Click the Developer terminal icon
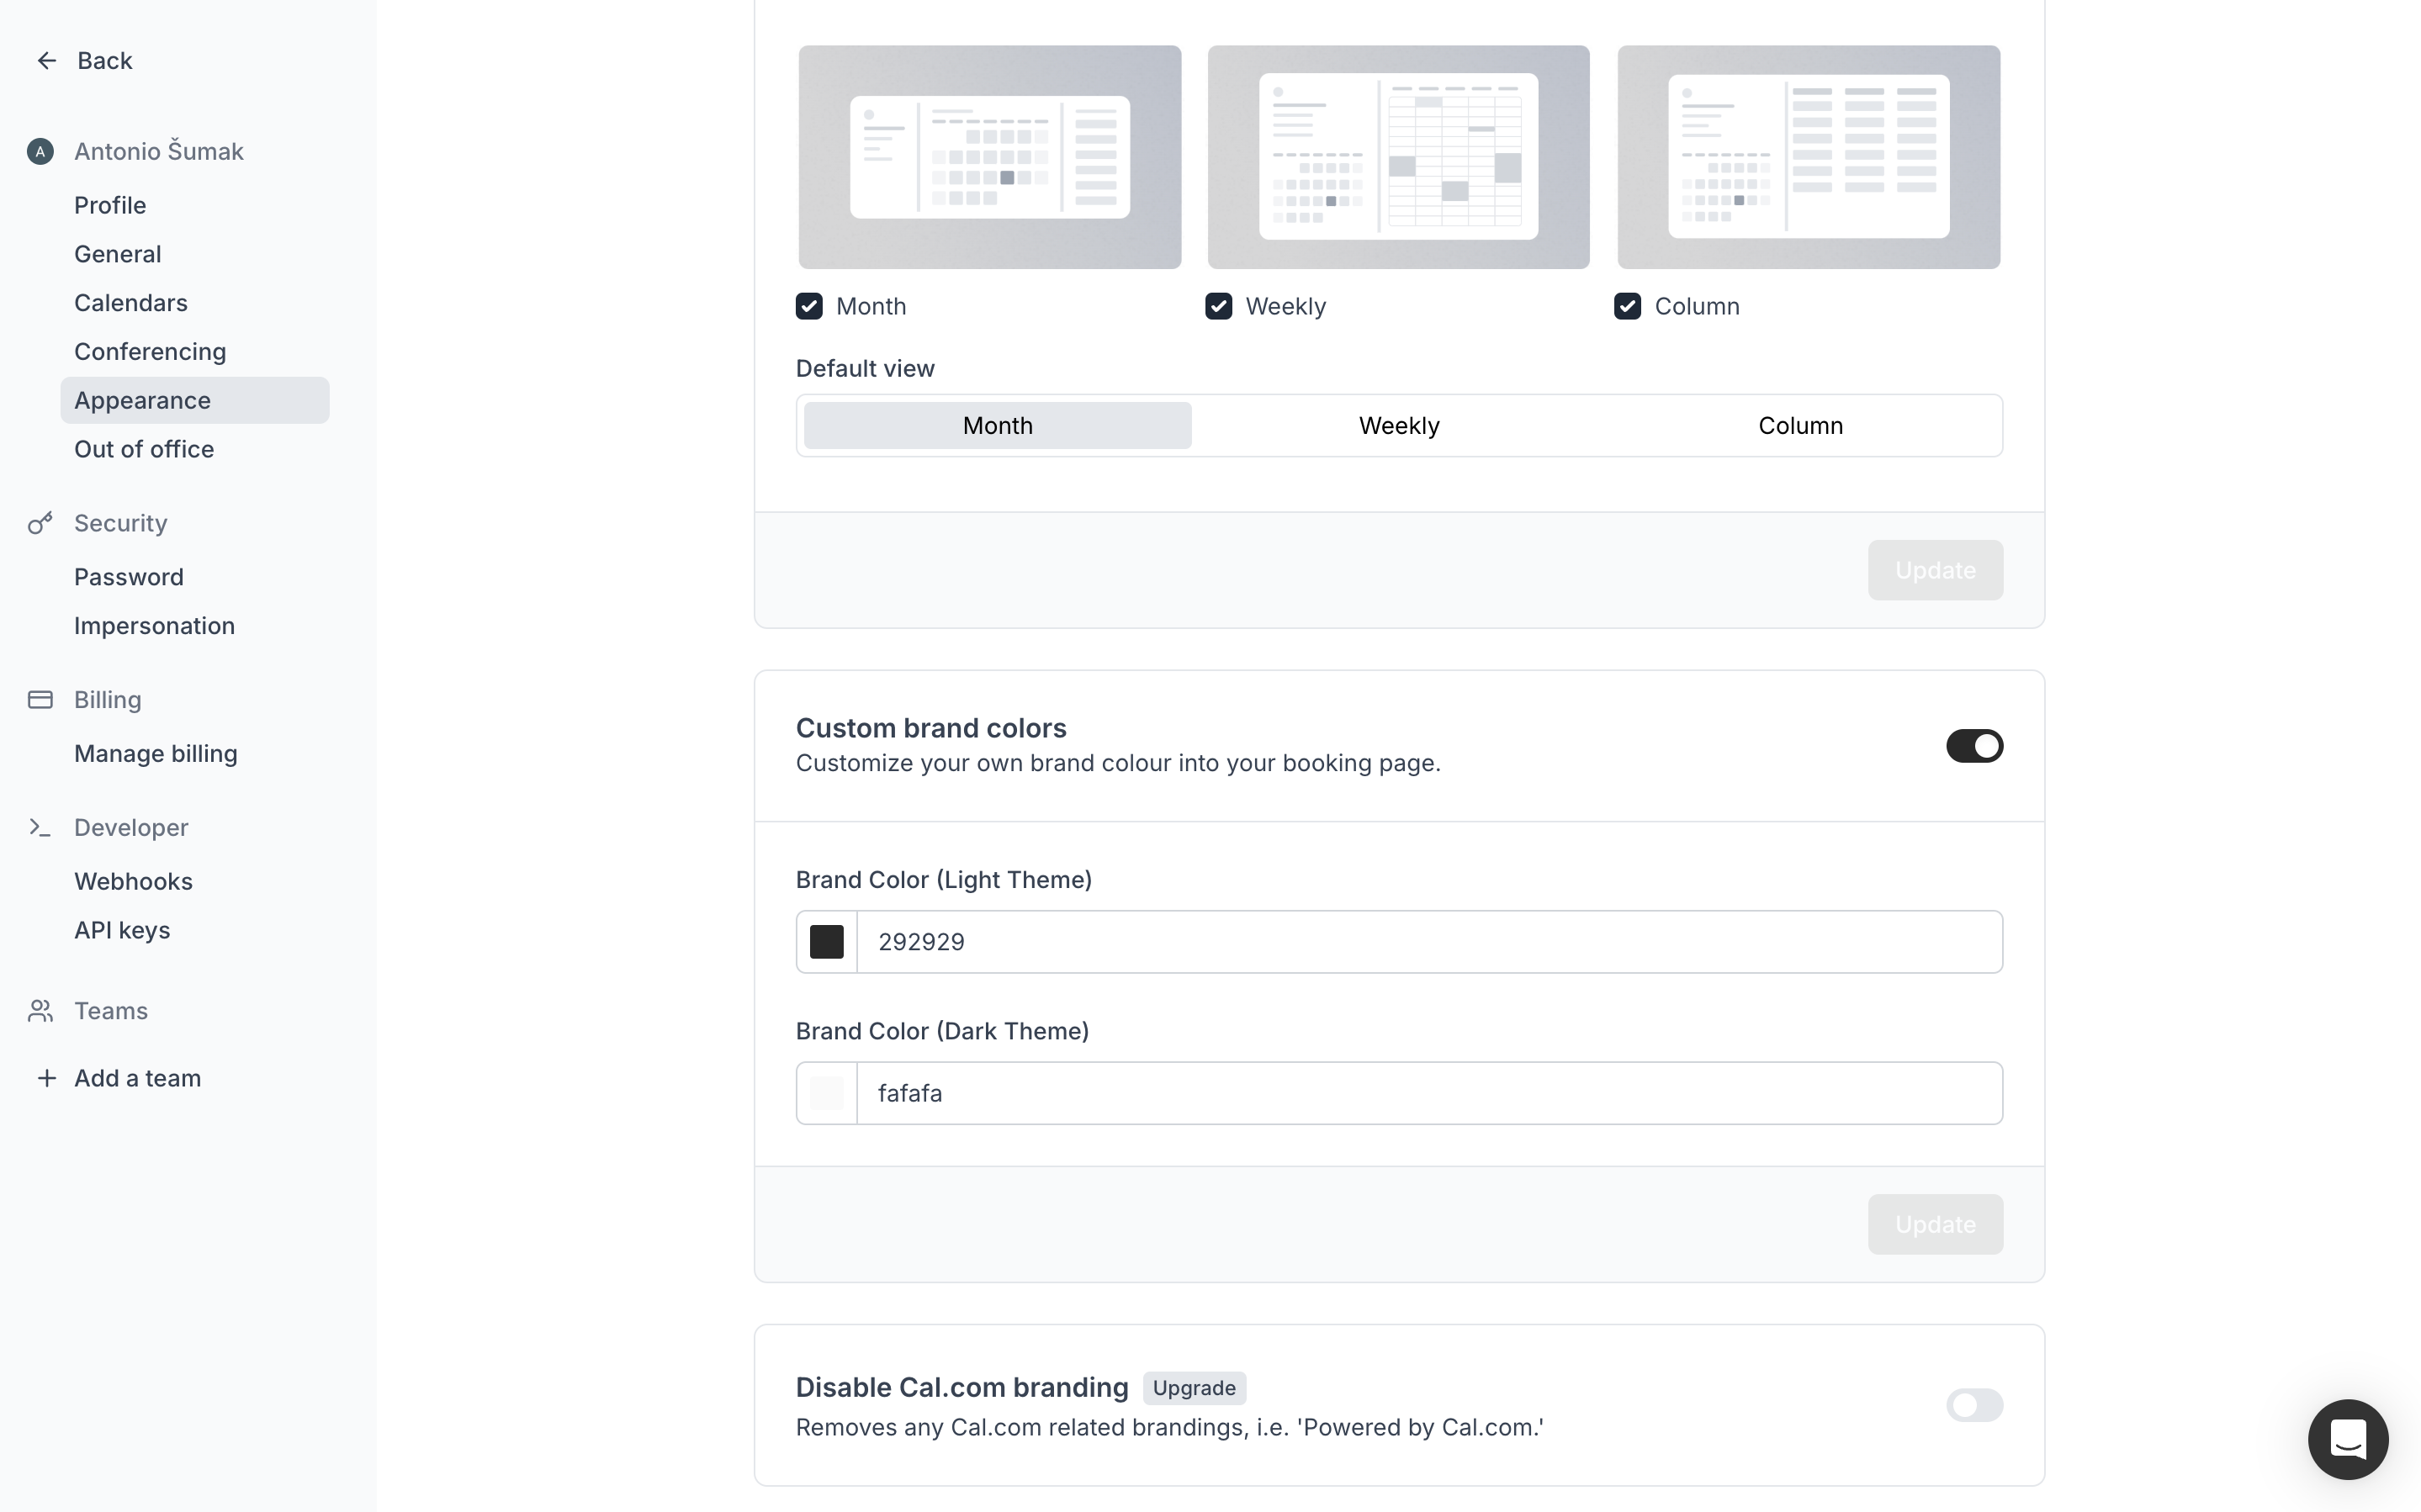Image resolution: width=2421 pixels, height=1512 pixels. pyautogui.click(x=40, y=828)
